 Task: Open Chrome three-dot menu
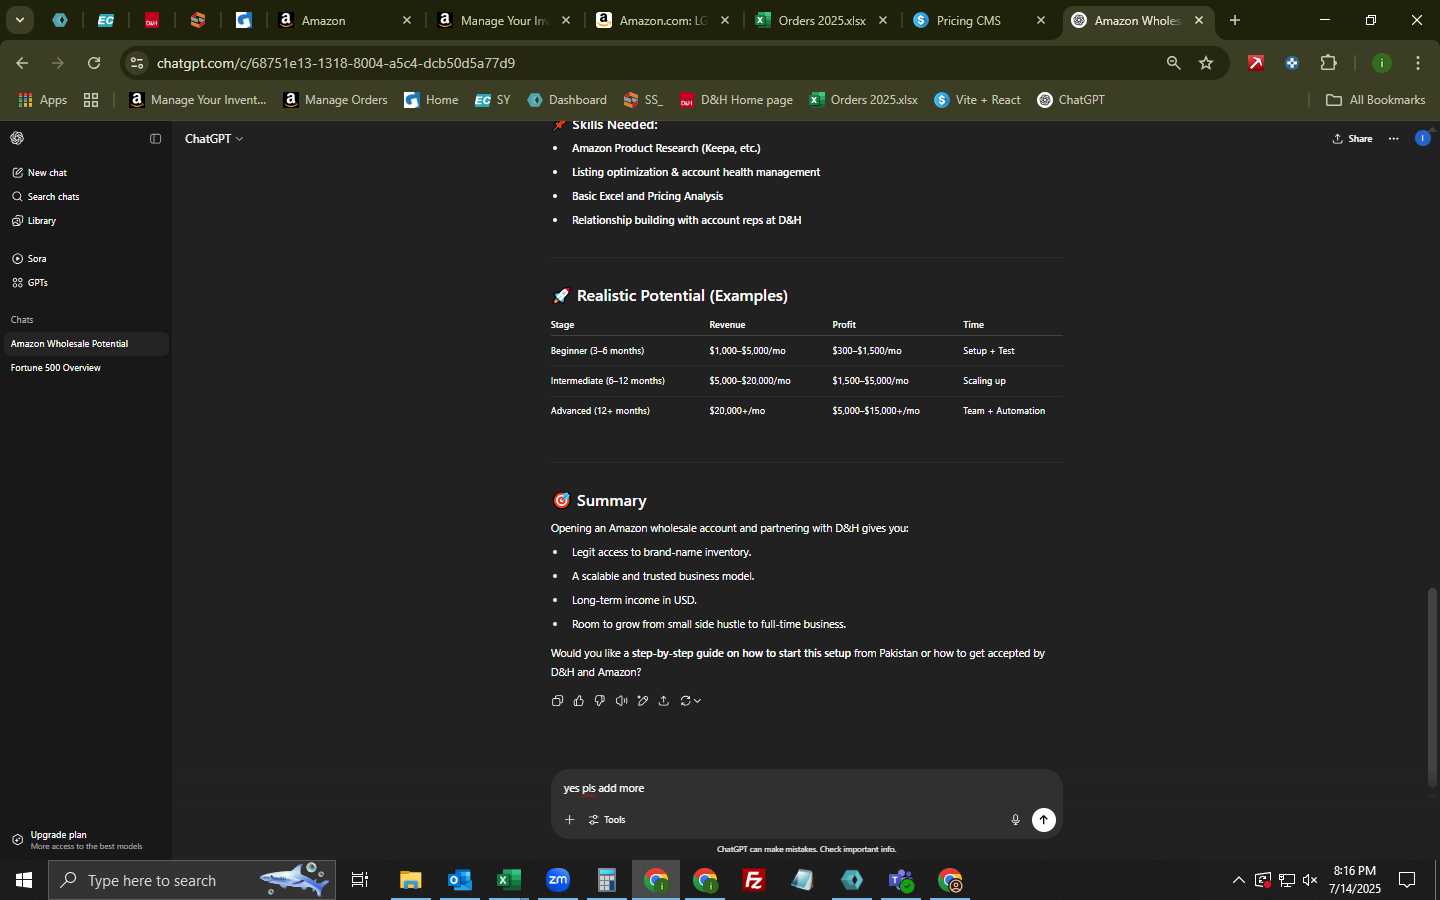[x=1418, y=63]
